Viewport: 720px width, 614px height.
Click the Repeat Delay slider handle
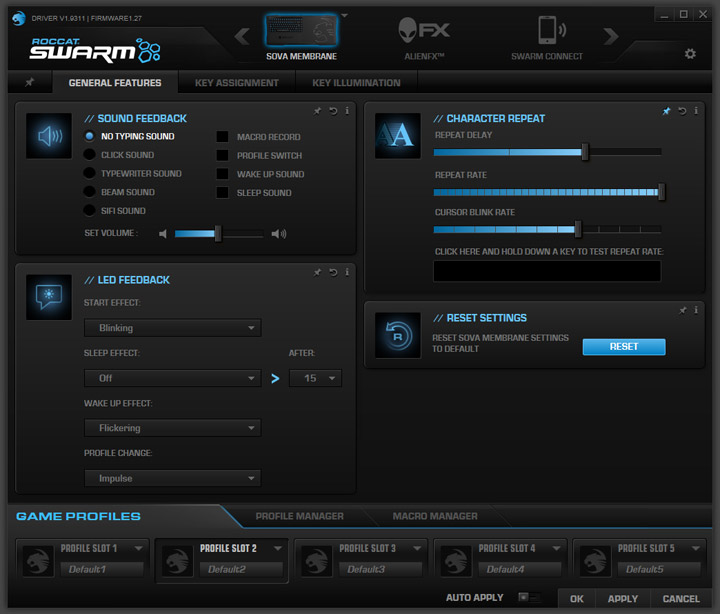click(x=585, y=152)
